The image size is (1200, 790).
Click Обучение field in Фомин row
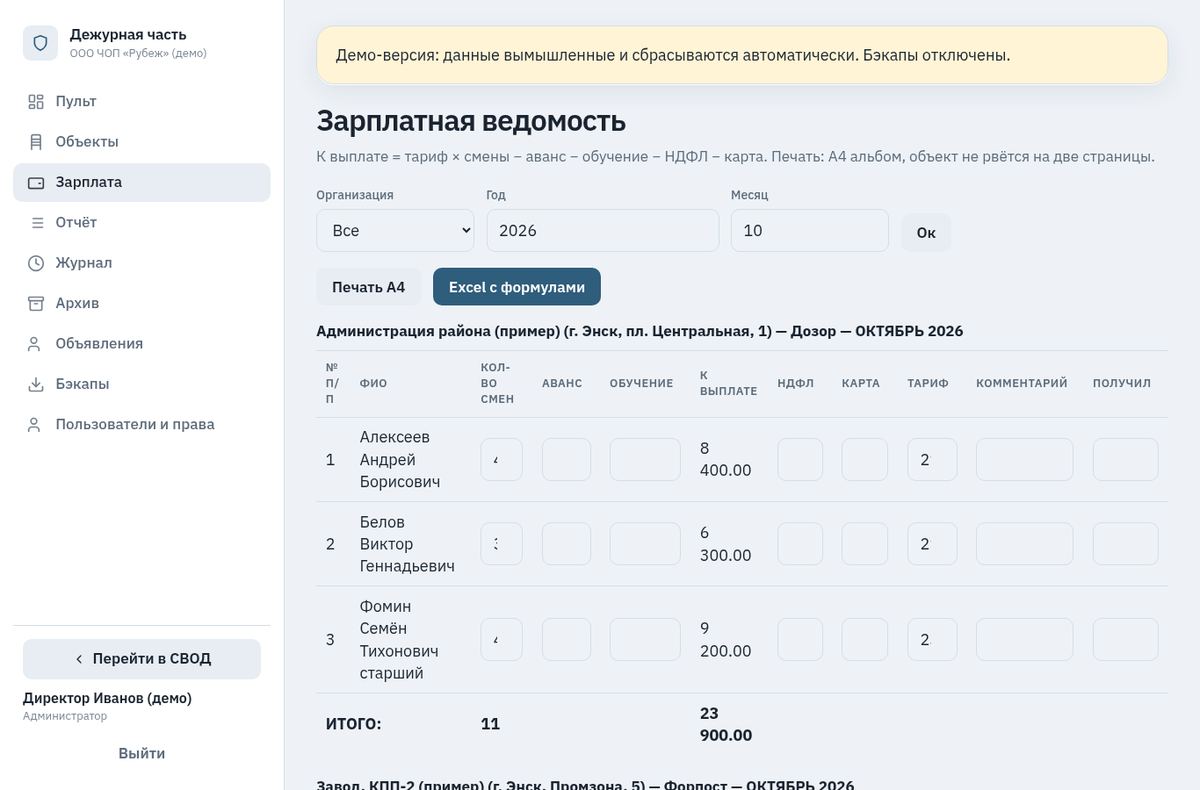[645, 640]
